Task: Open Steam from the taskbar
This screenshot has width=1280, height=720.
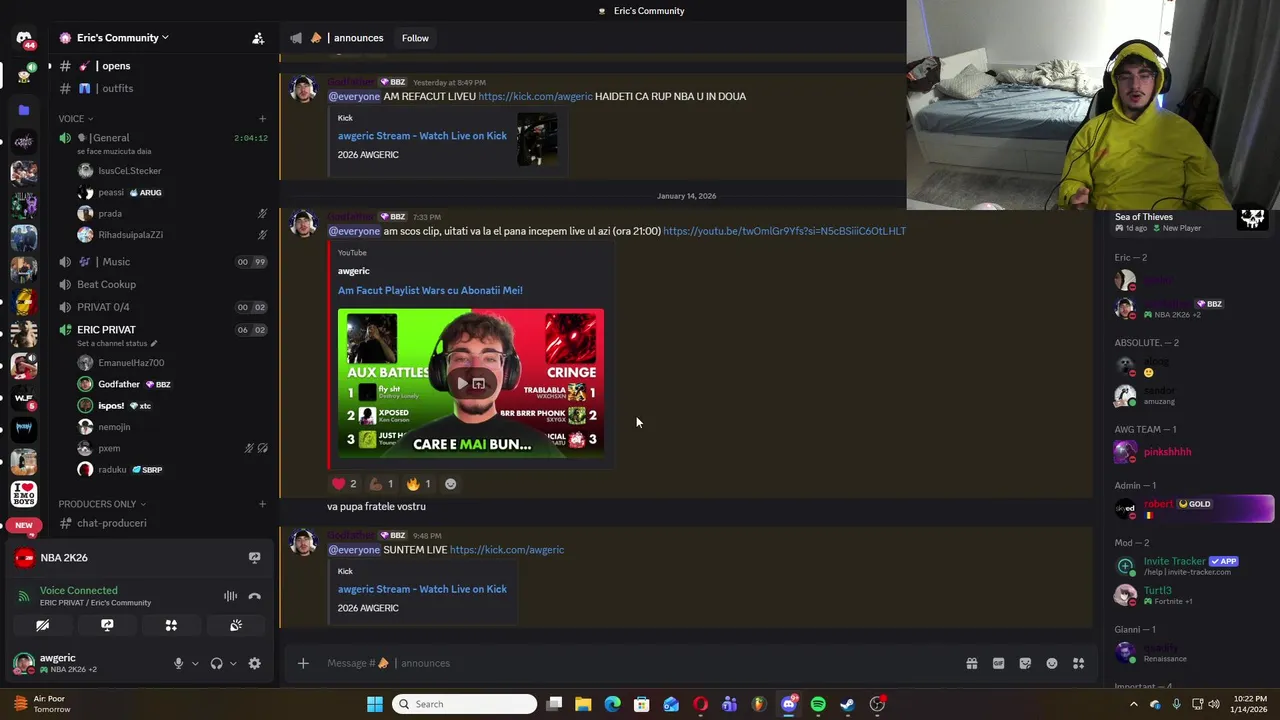Action: click(847, 704)
